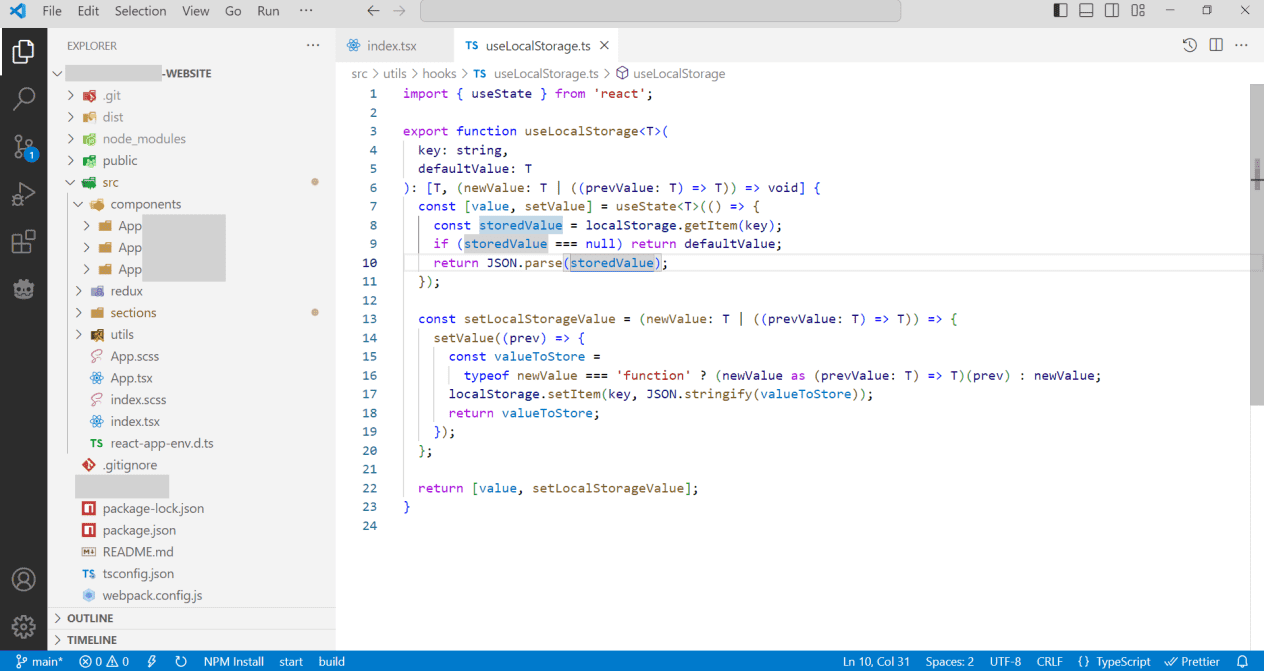Image resolution: width=1264 pixels, height=671 pixels.
Task: Open the Run menu
Action: pos(268,11)
